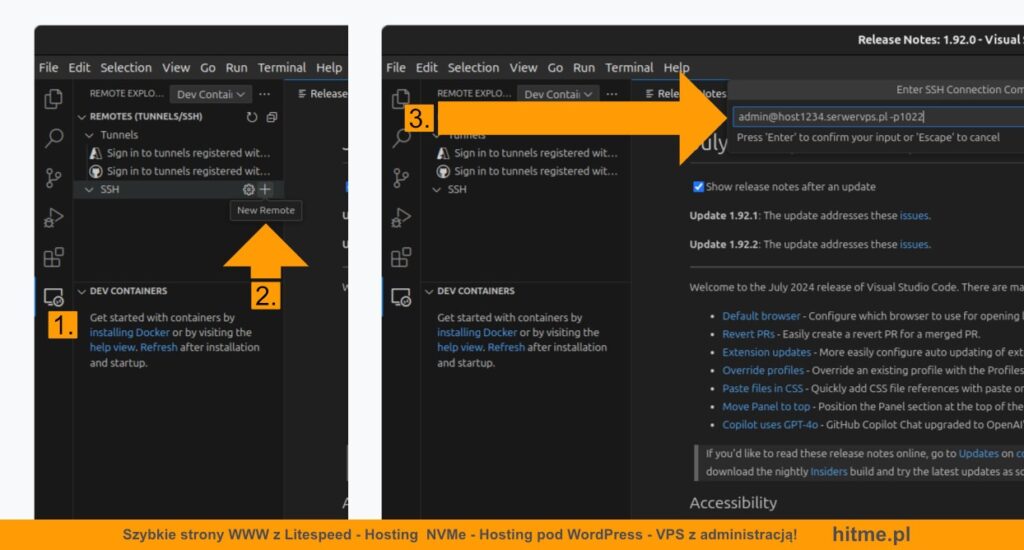Click Refresh link in right window
Viewport: 1024px width, 550px height.
click(x=506, y=348)
